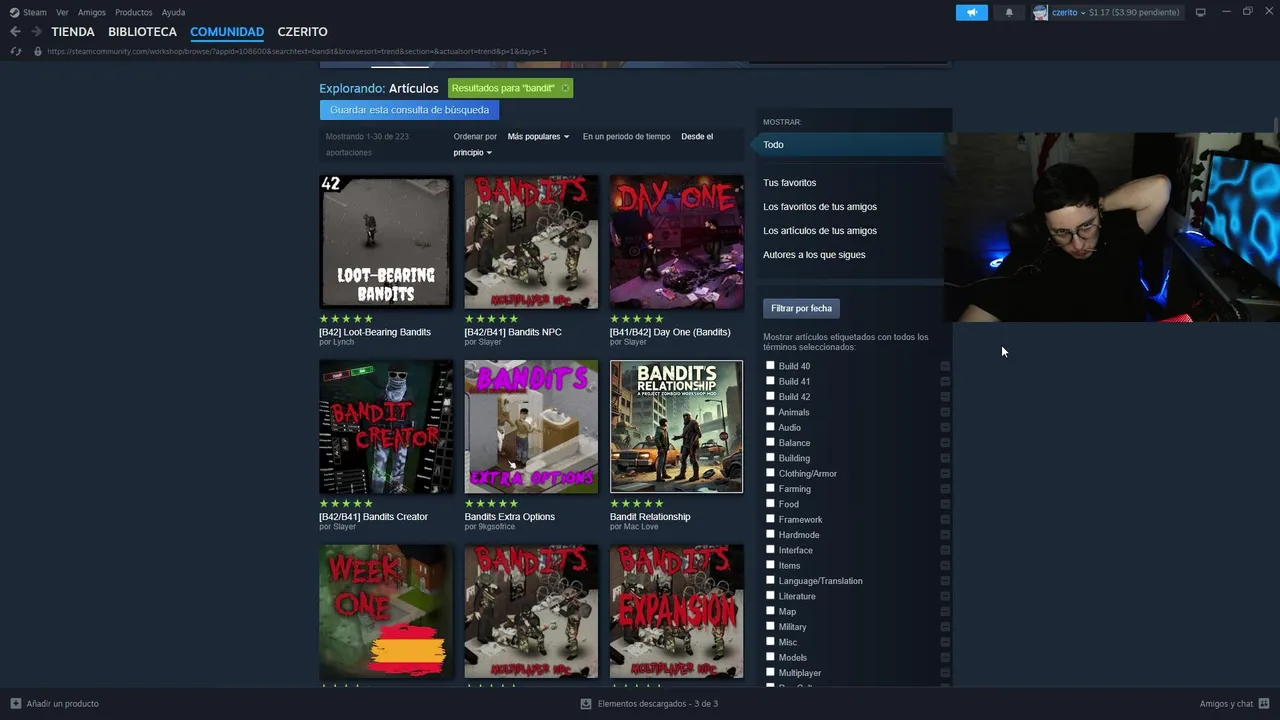Click the czerito profile avatar
This screenshot has height=720, width=1280.
pyautogui.click(x=1040, y=12)
